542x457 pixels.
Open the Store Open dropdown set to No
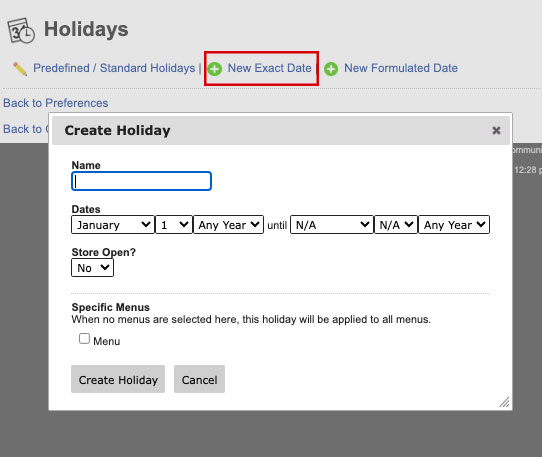(92, 268)
